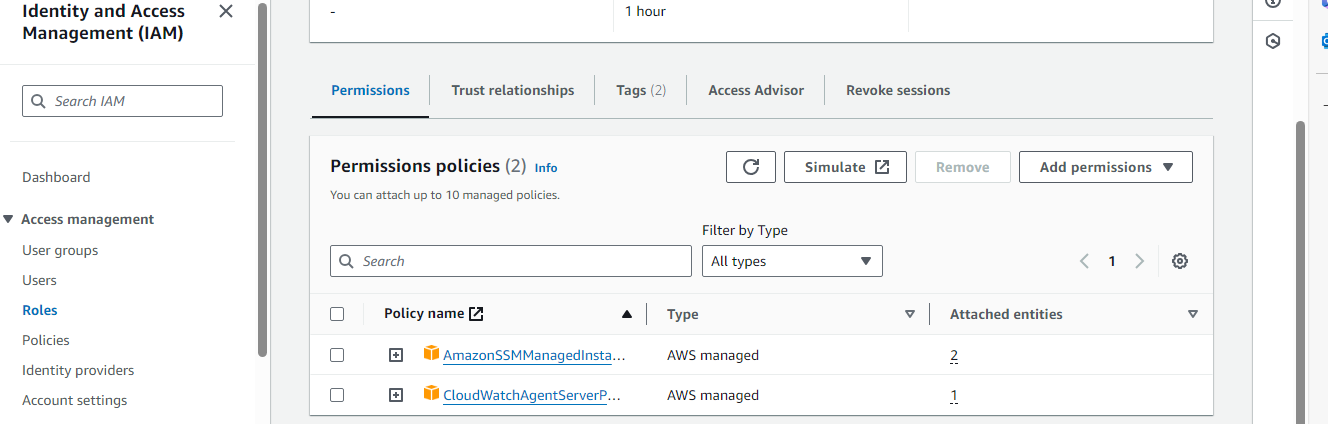1328x424 pixels.
Task: Click the '1 hour' session duration value
Action: pyautogui.click(x=645, y=12)
